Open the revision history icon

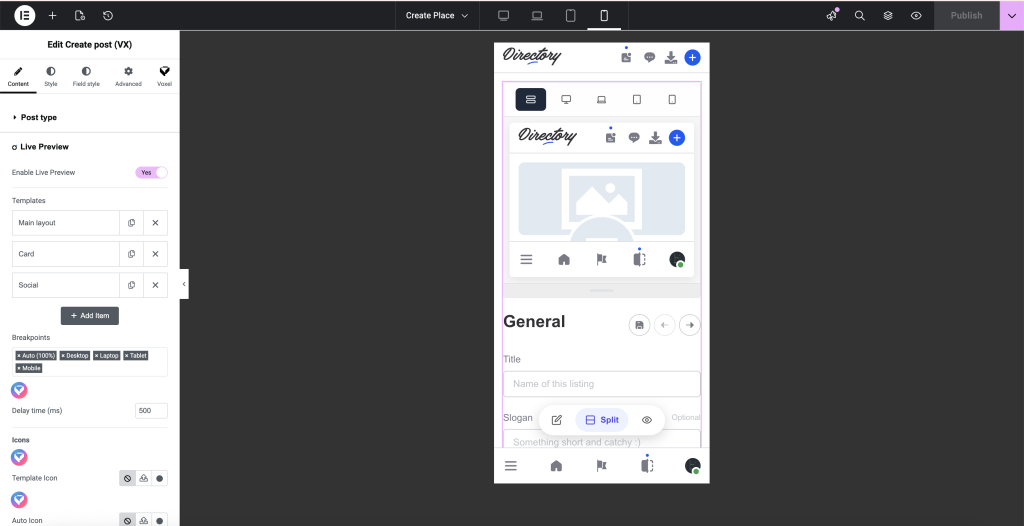pos(107,15)
